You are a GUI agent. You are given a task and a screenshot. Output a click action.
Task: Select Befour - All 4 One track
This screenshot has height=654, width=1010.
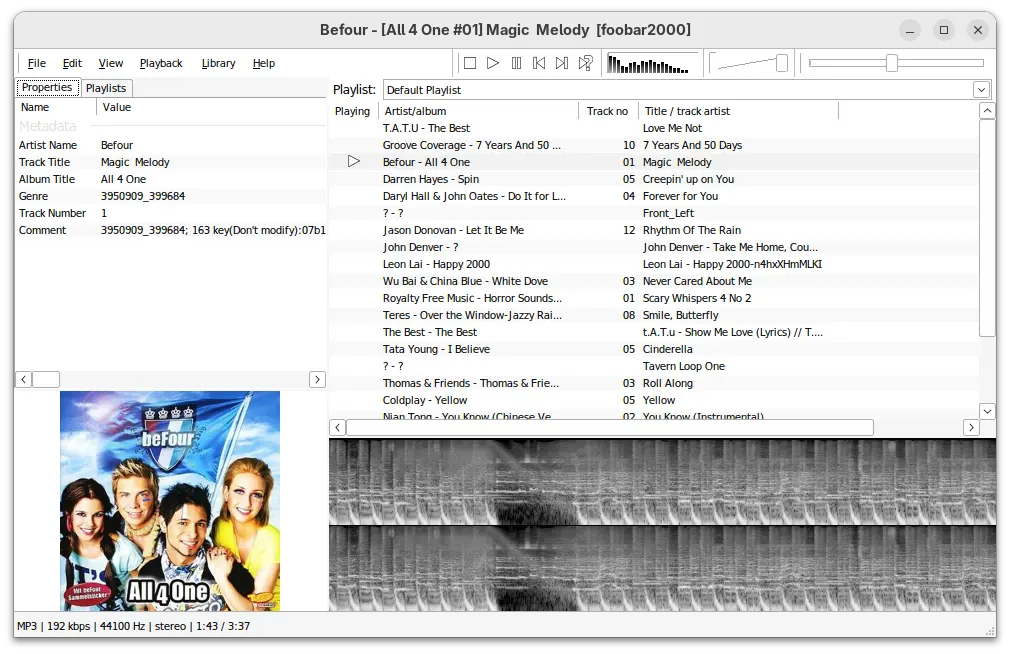click(x=654, y=162)
